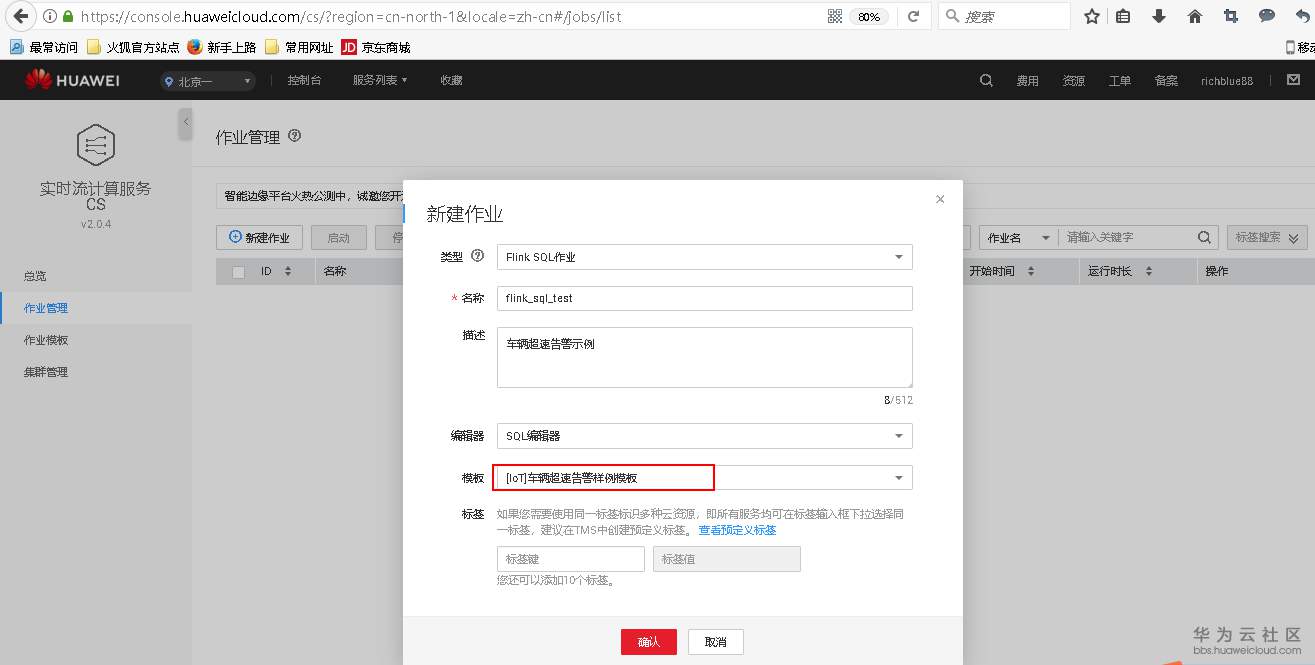
Task: Click the browser favorites star icon
Action: [1091, 16]
